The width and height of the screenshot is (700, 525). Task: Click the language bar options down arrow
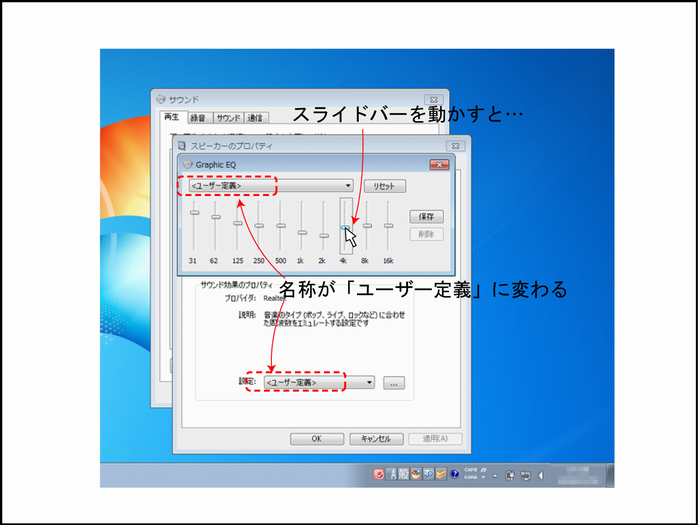tap(483, 478)
